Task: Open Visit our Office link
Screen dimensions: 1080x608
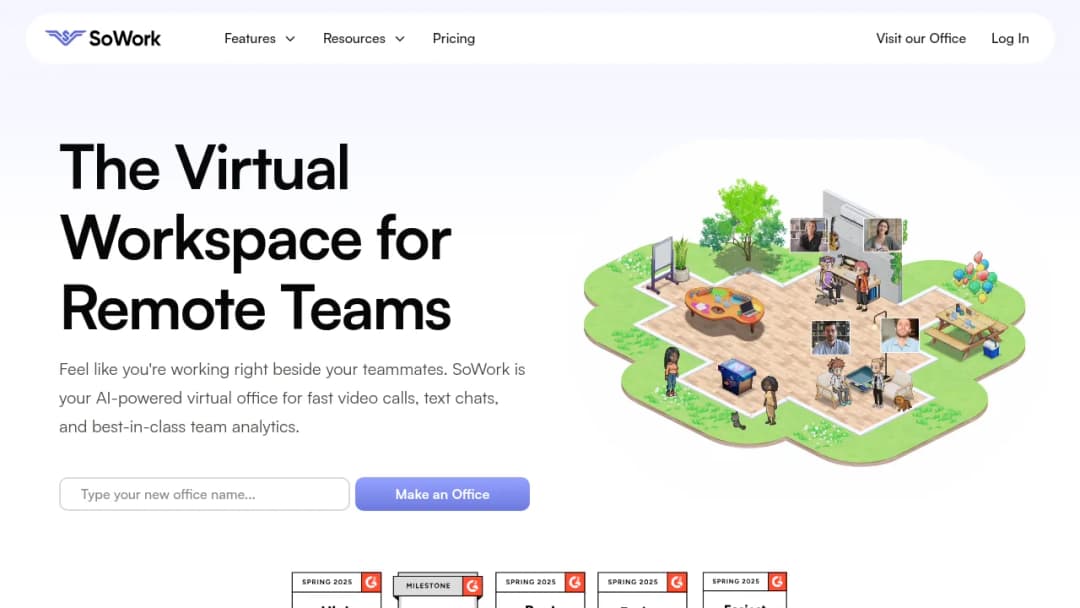Action: [x=920, y=39]
